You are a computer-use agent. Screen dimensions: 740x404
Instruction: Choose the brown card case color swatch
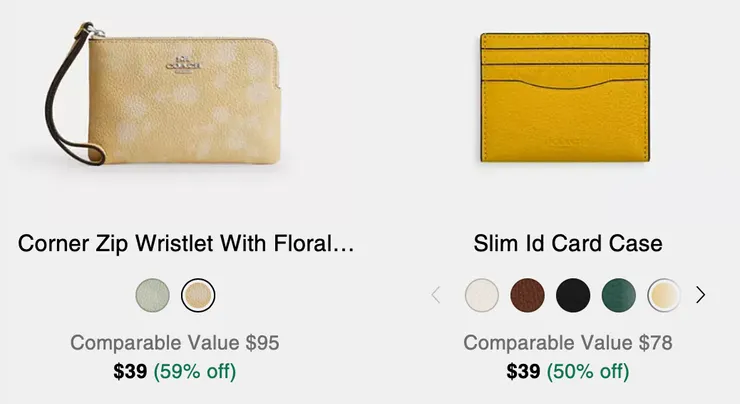(528, 295)
